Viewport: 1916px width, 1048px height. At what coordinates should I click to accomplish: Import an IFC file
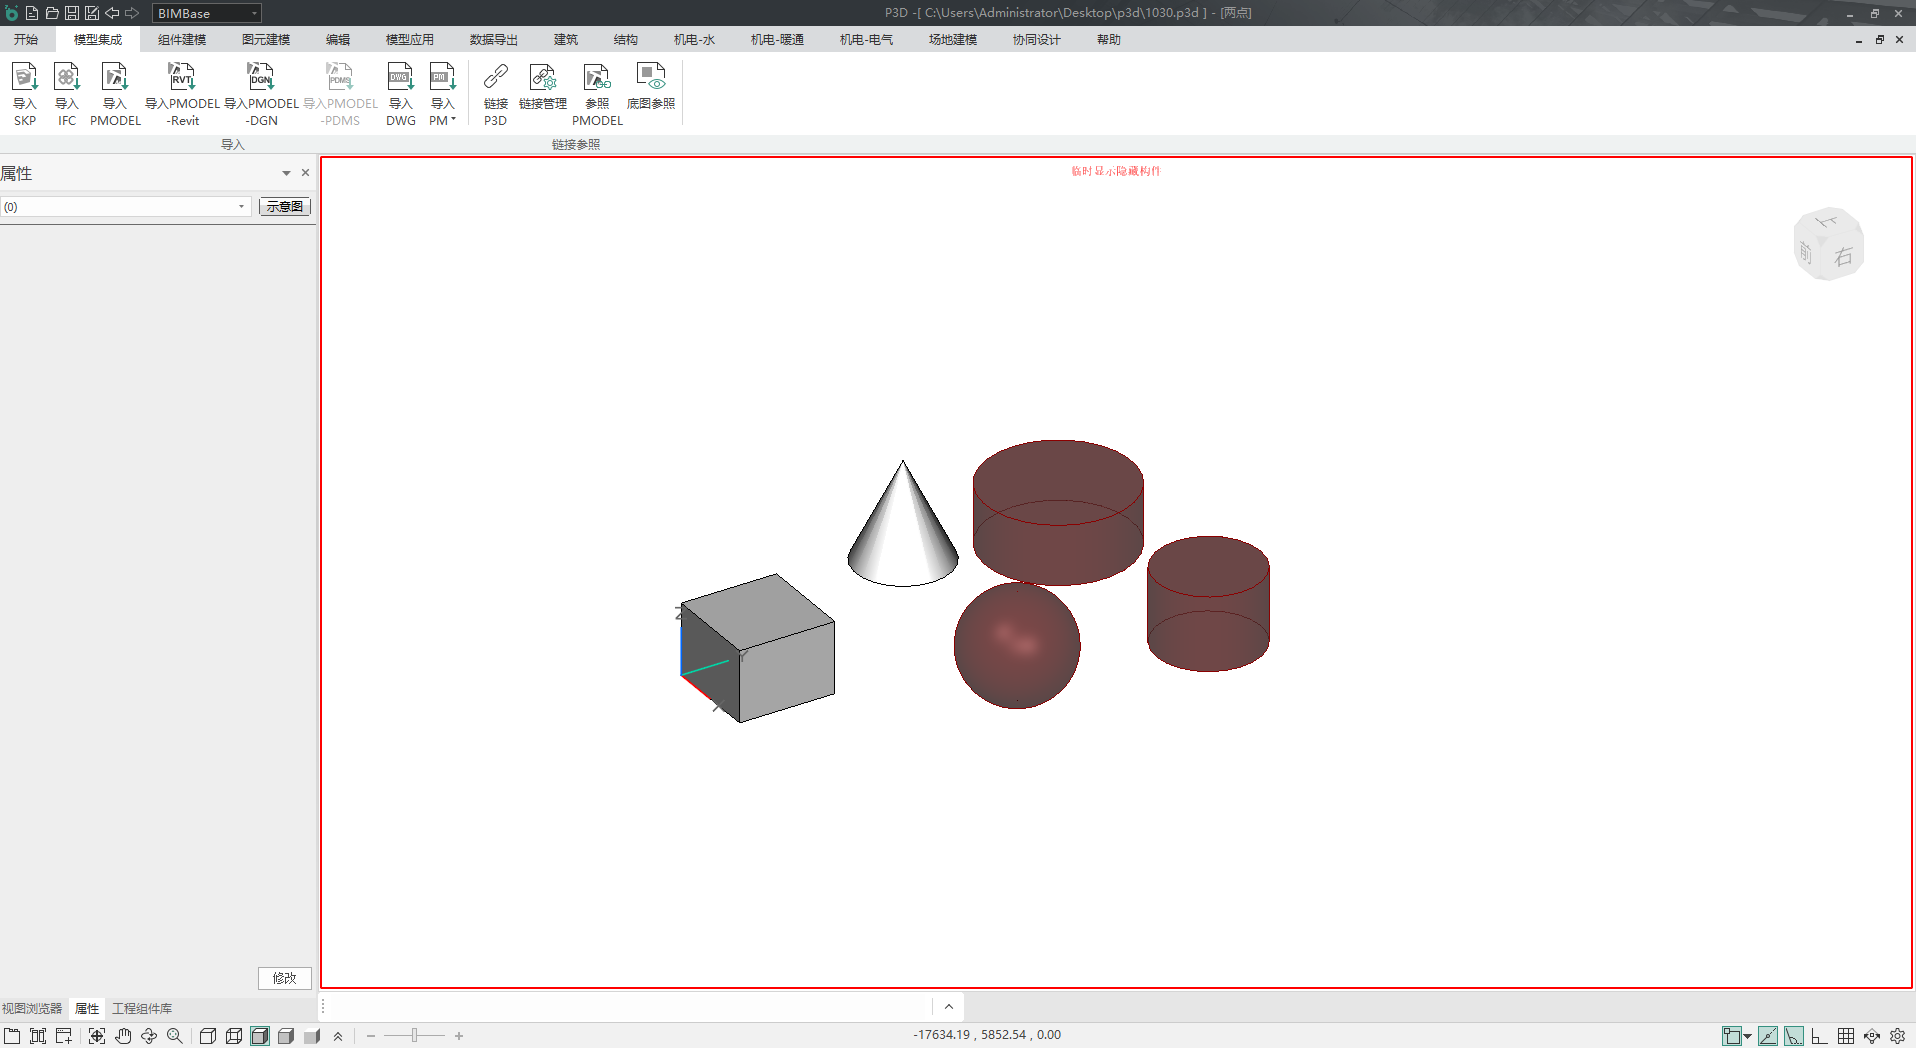[66, 77]
